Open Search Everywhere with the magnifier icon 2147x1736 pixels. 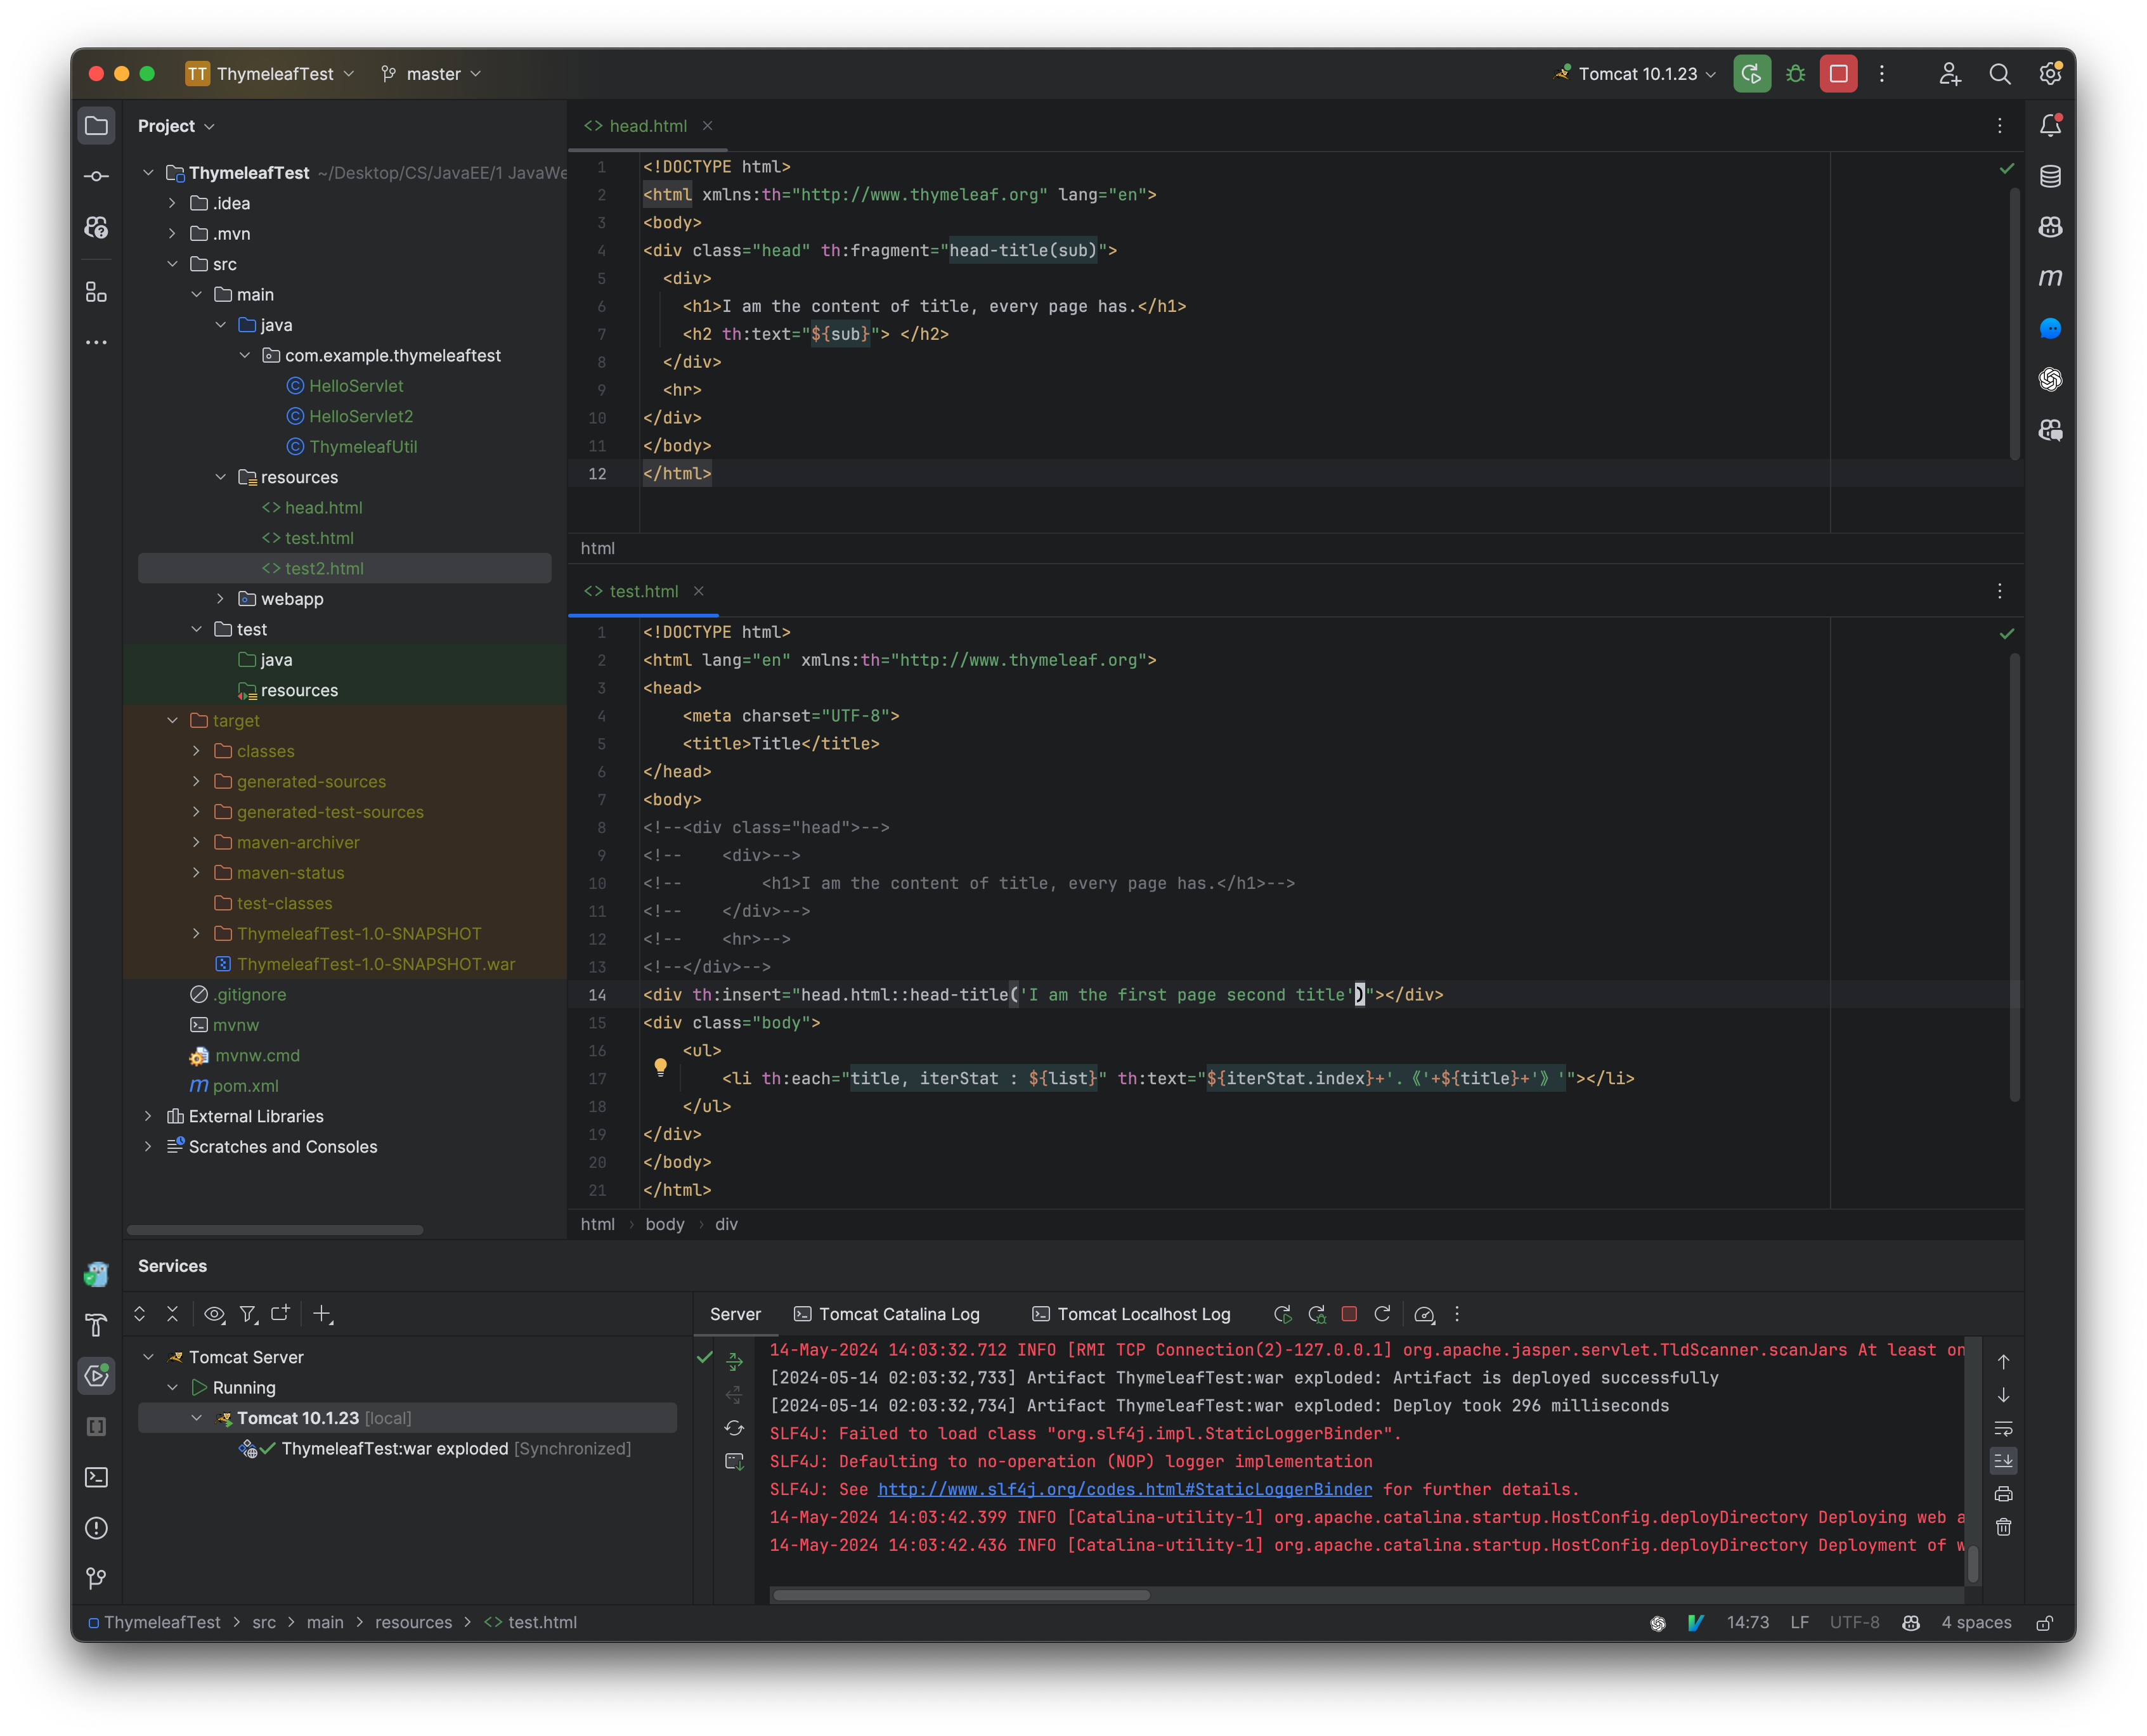click(2000, 73)
